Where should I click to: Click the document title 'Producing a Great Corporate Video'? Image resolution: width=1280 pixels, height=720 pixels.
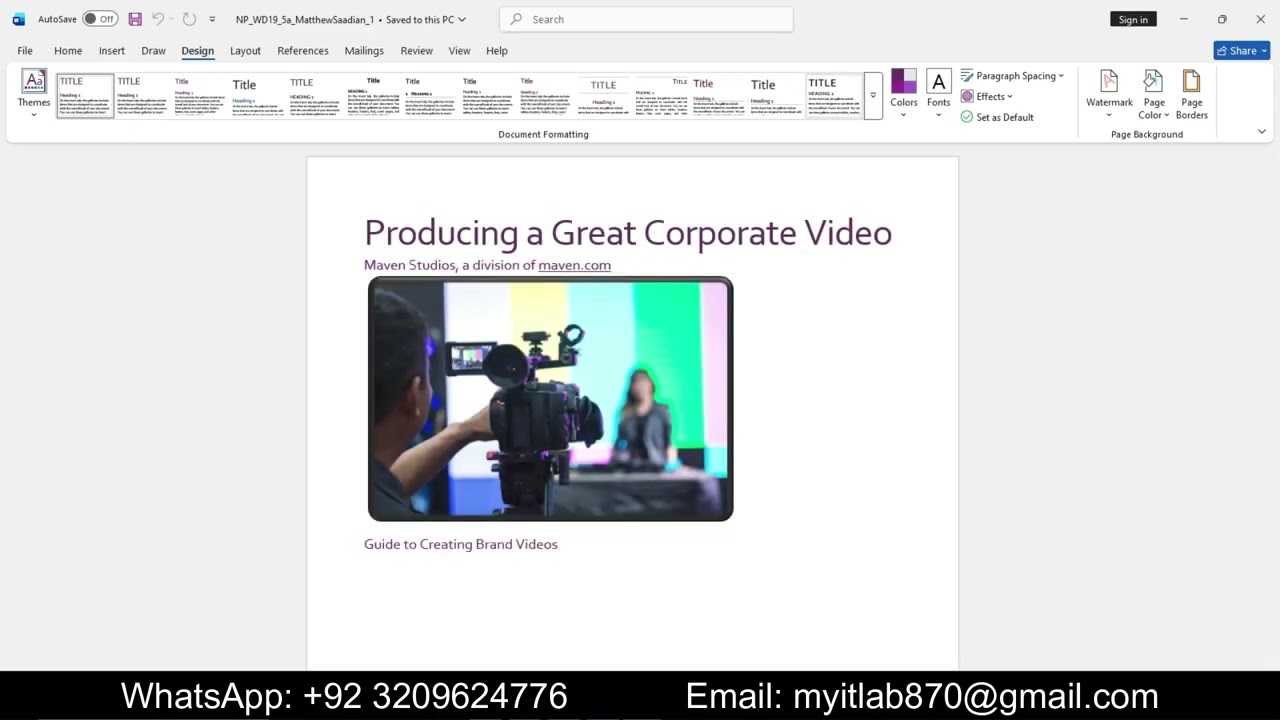[x=628, y=232]
